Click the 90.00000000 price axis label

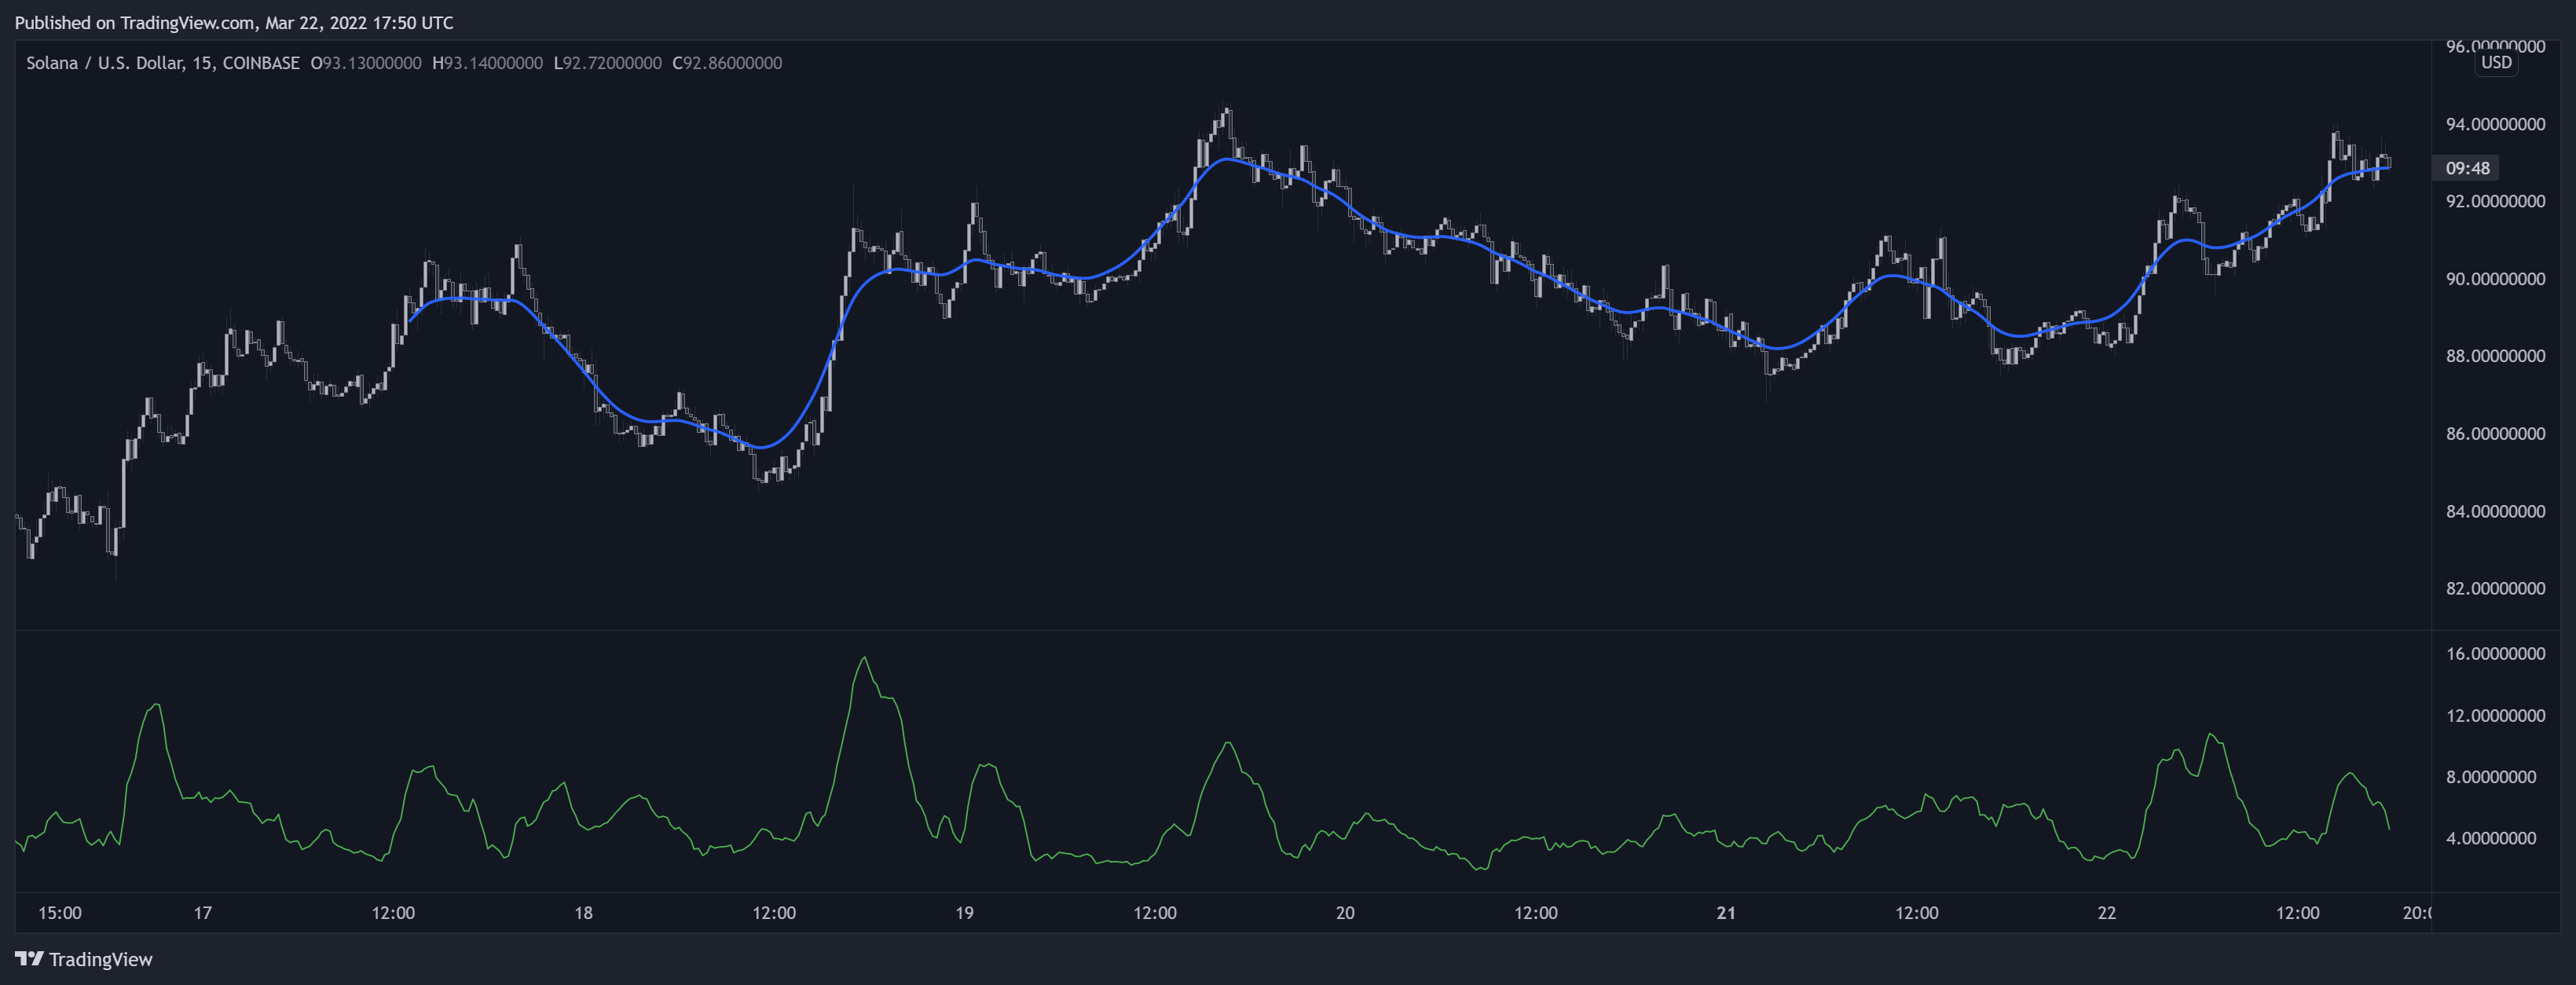[2495, 279]
